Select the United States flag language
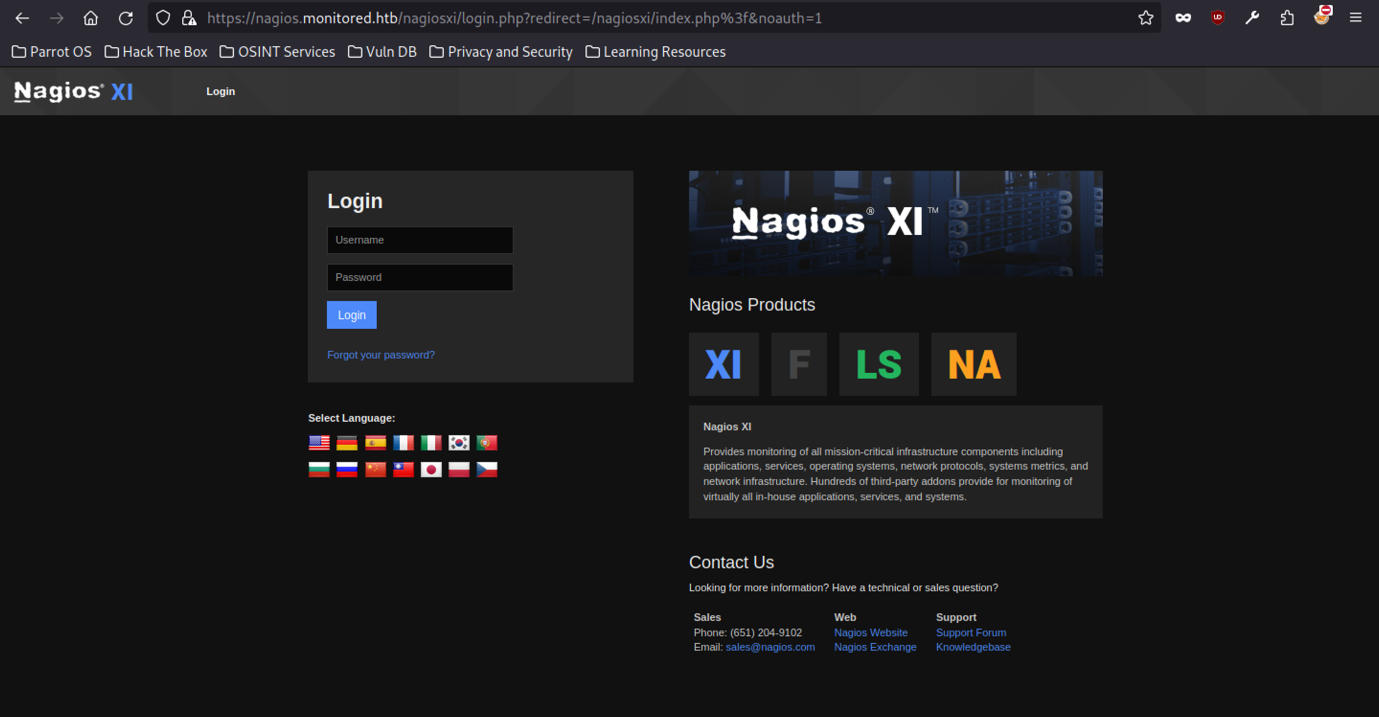1379x717 pixels. click(319, 443)
